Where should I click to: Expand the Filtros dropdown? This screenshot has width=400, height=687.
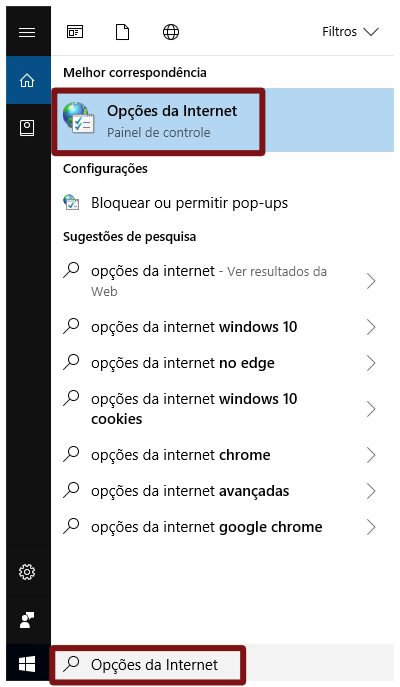(350, 32)
